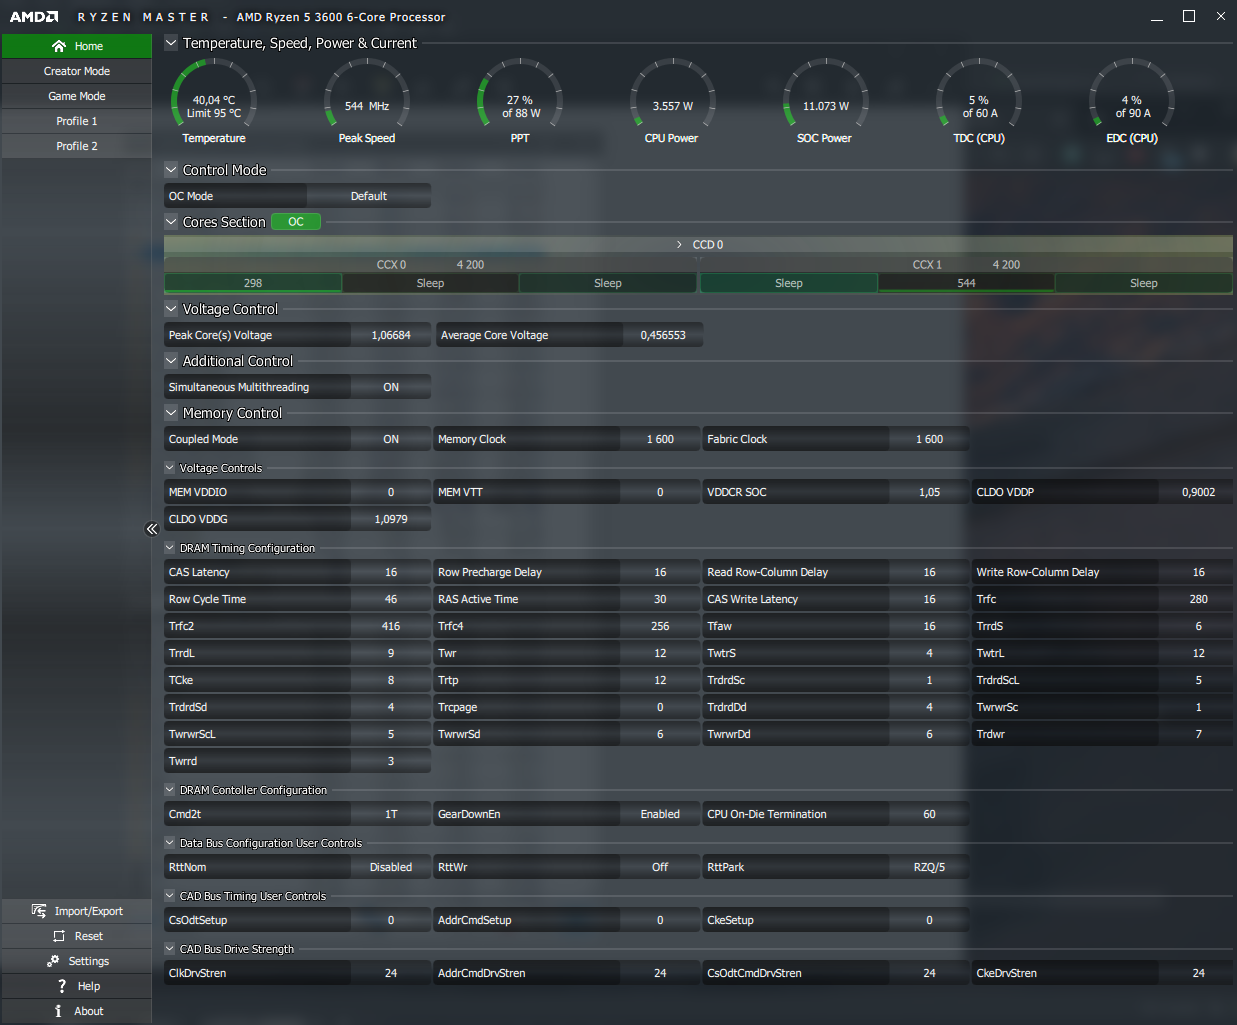The width and height of the screenshot is (1237, 1025).
Task: Open the About page
Action: [x=77, y=1011]
